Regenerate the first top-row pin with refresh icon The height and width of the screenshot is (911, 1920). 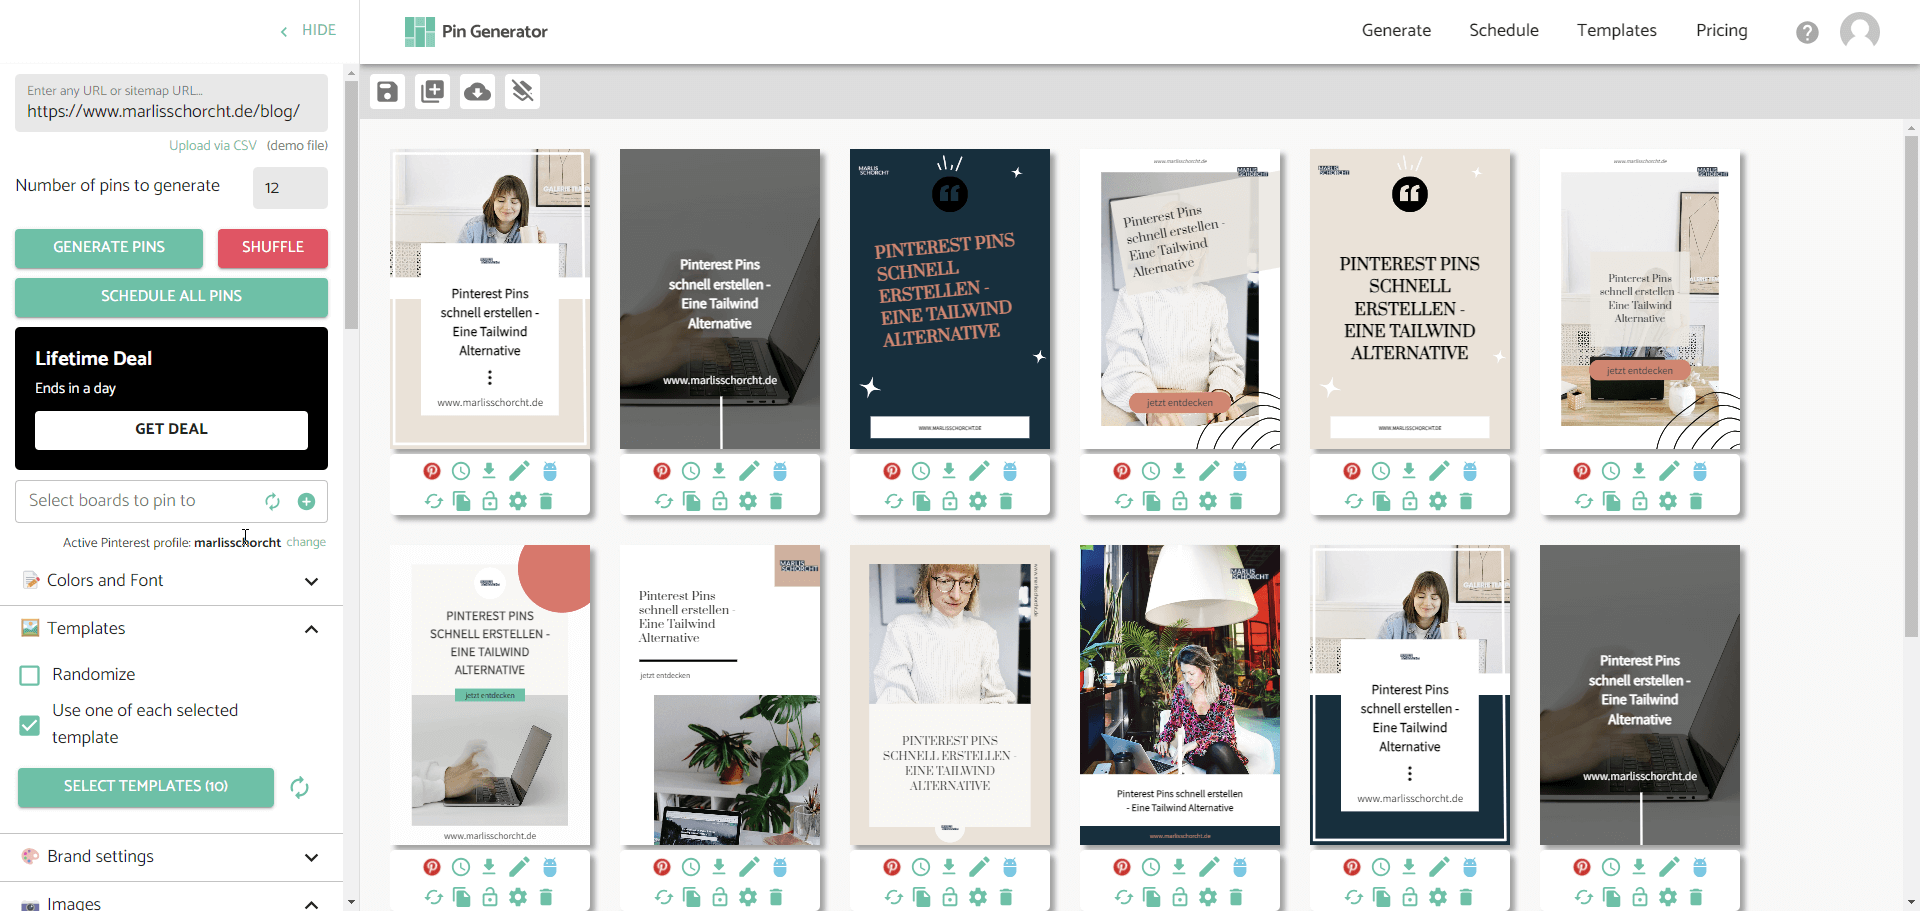pos(434,501)
